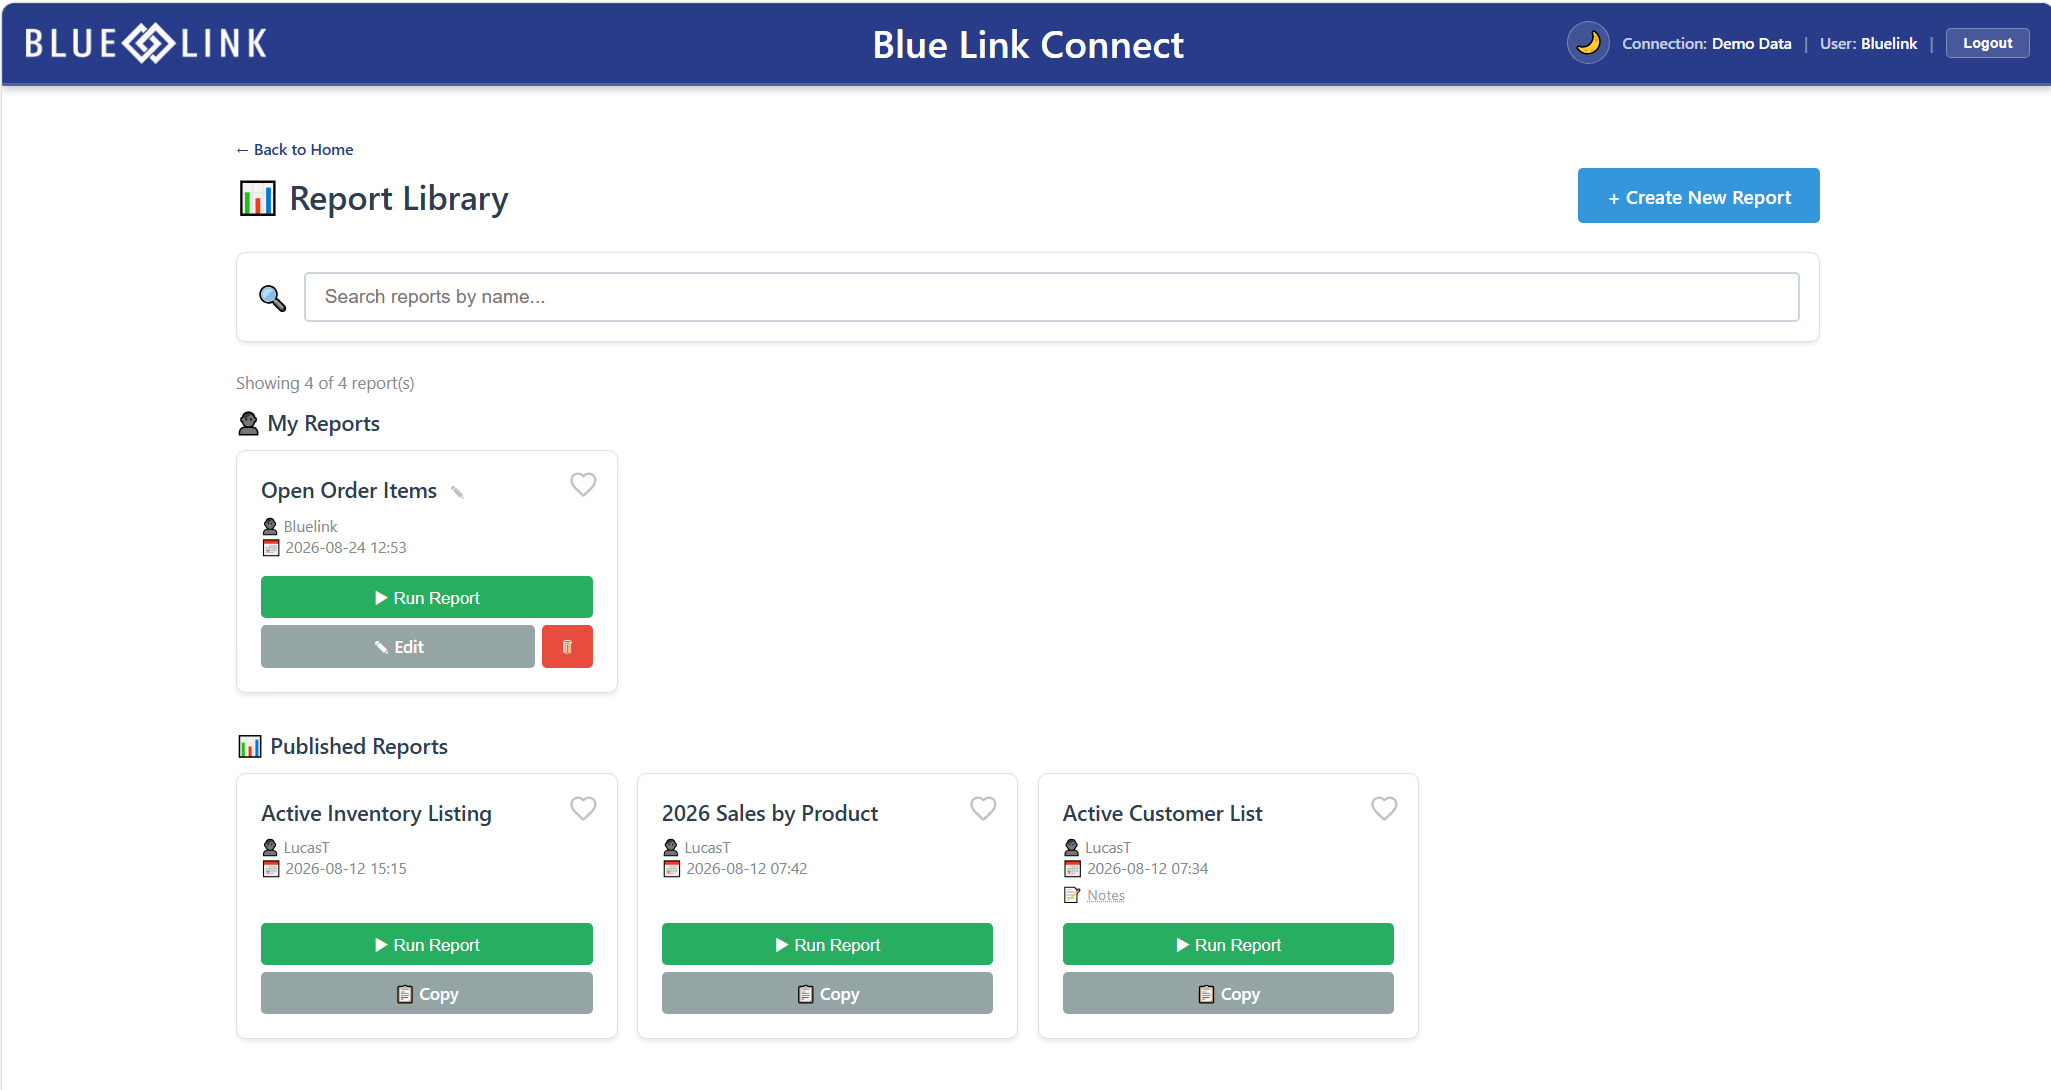Click date 2026-08-12 15:15
This screenshot has width=2051, height=1090.
tap(346, 868)
